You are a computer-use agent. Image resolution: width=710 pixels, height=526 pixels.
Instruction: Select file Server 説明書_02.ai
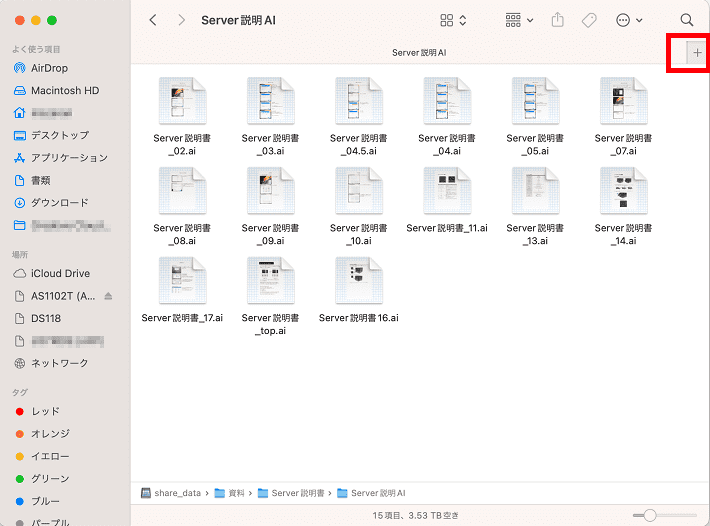tap(182, 117)
